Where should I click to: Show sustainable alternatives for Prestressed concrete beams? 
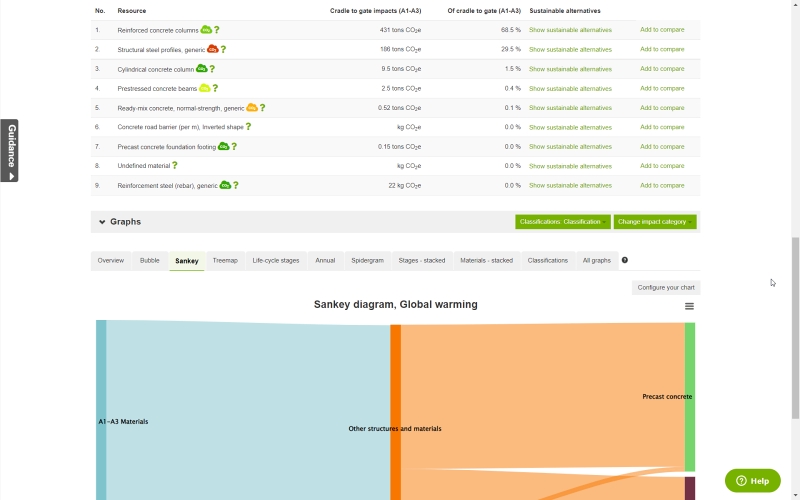tap(570, 88)
